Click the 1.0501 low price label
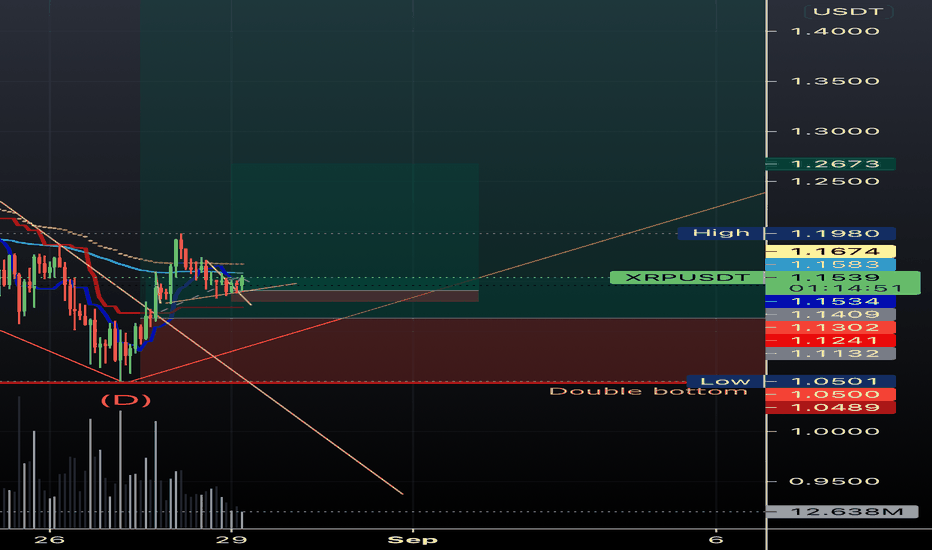This screenshot has height=550, width=932. 830,381
